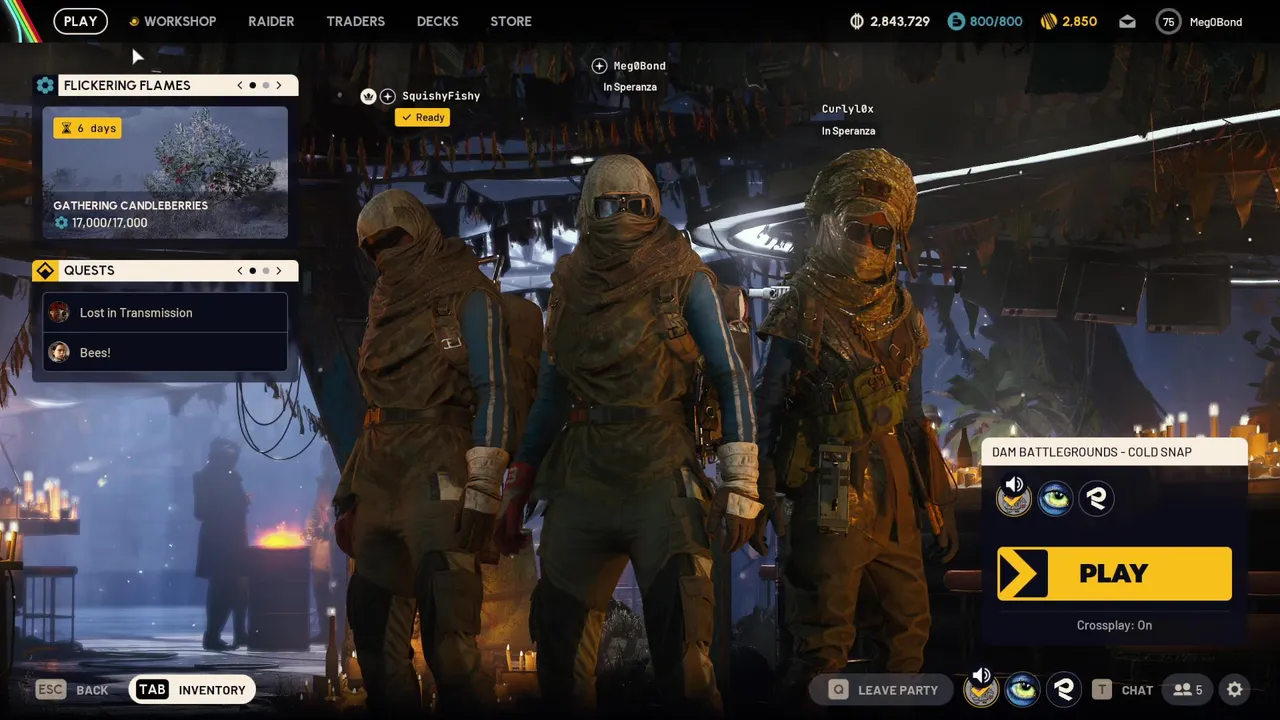The width and height of the screenshot is (1280, 720).
Task: Click the Lost in Transmission quest portrait
Action: tap(59, 313)
